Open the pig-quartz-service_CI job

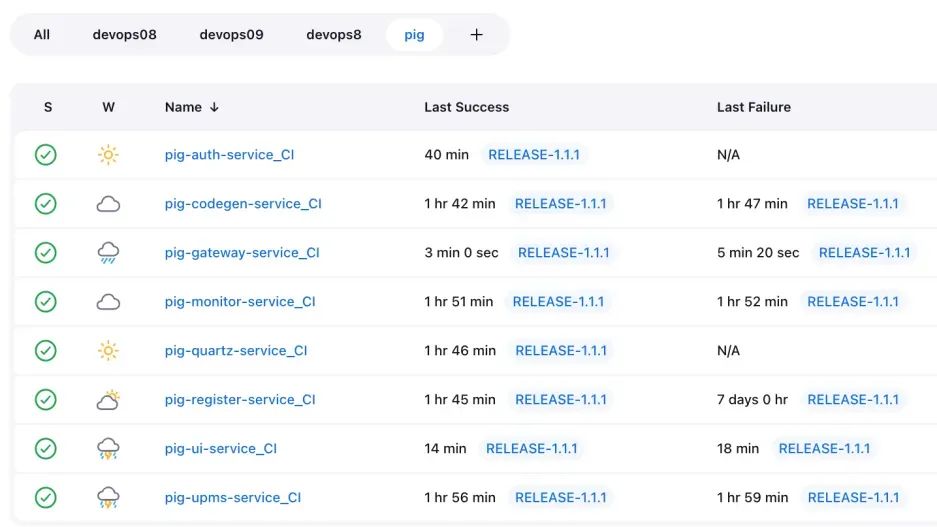pyautogui.click(x=236, y=351)
